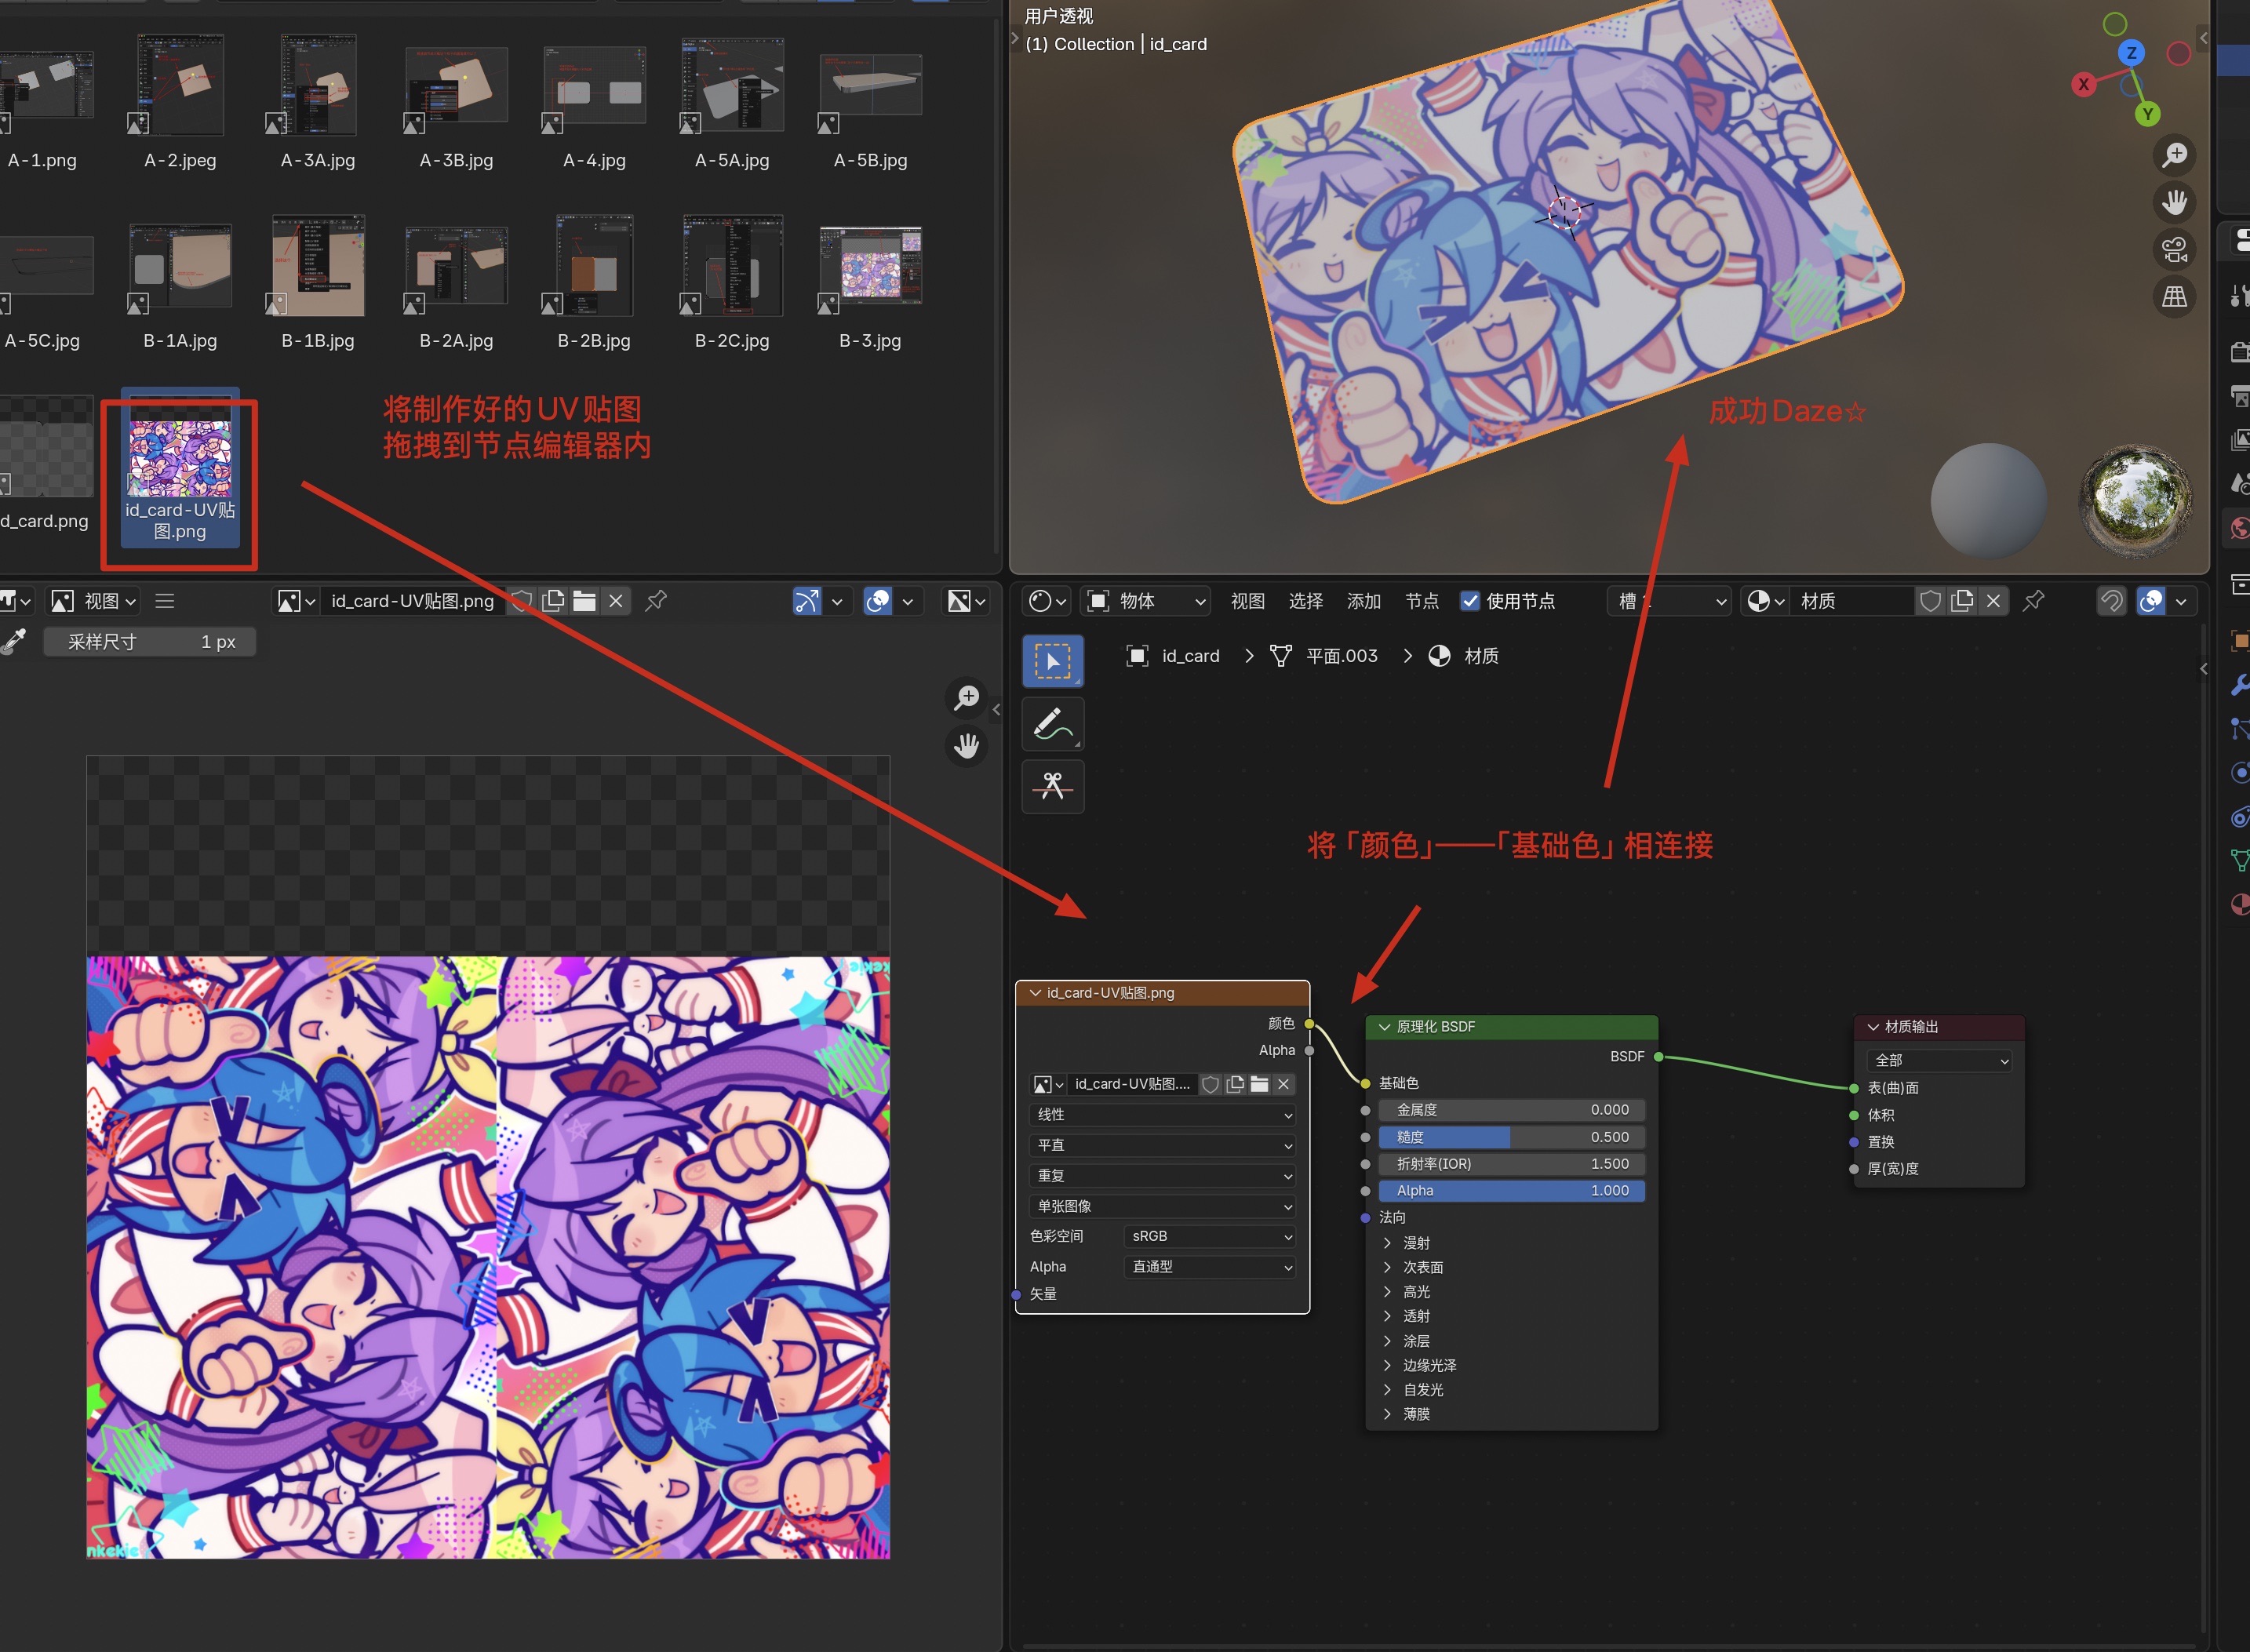The height and width of the screenshot is (1652, 2250).
Task: Switch perspective/orthographic grid icon
Action: 2174,296
